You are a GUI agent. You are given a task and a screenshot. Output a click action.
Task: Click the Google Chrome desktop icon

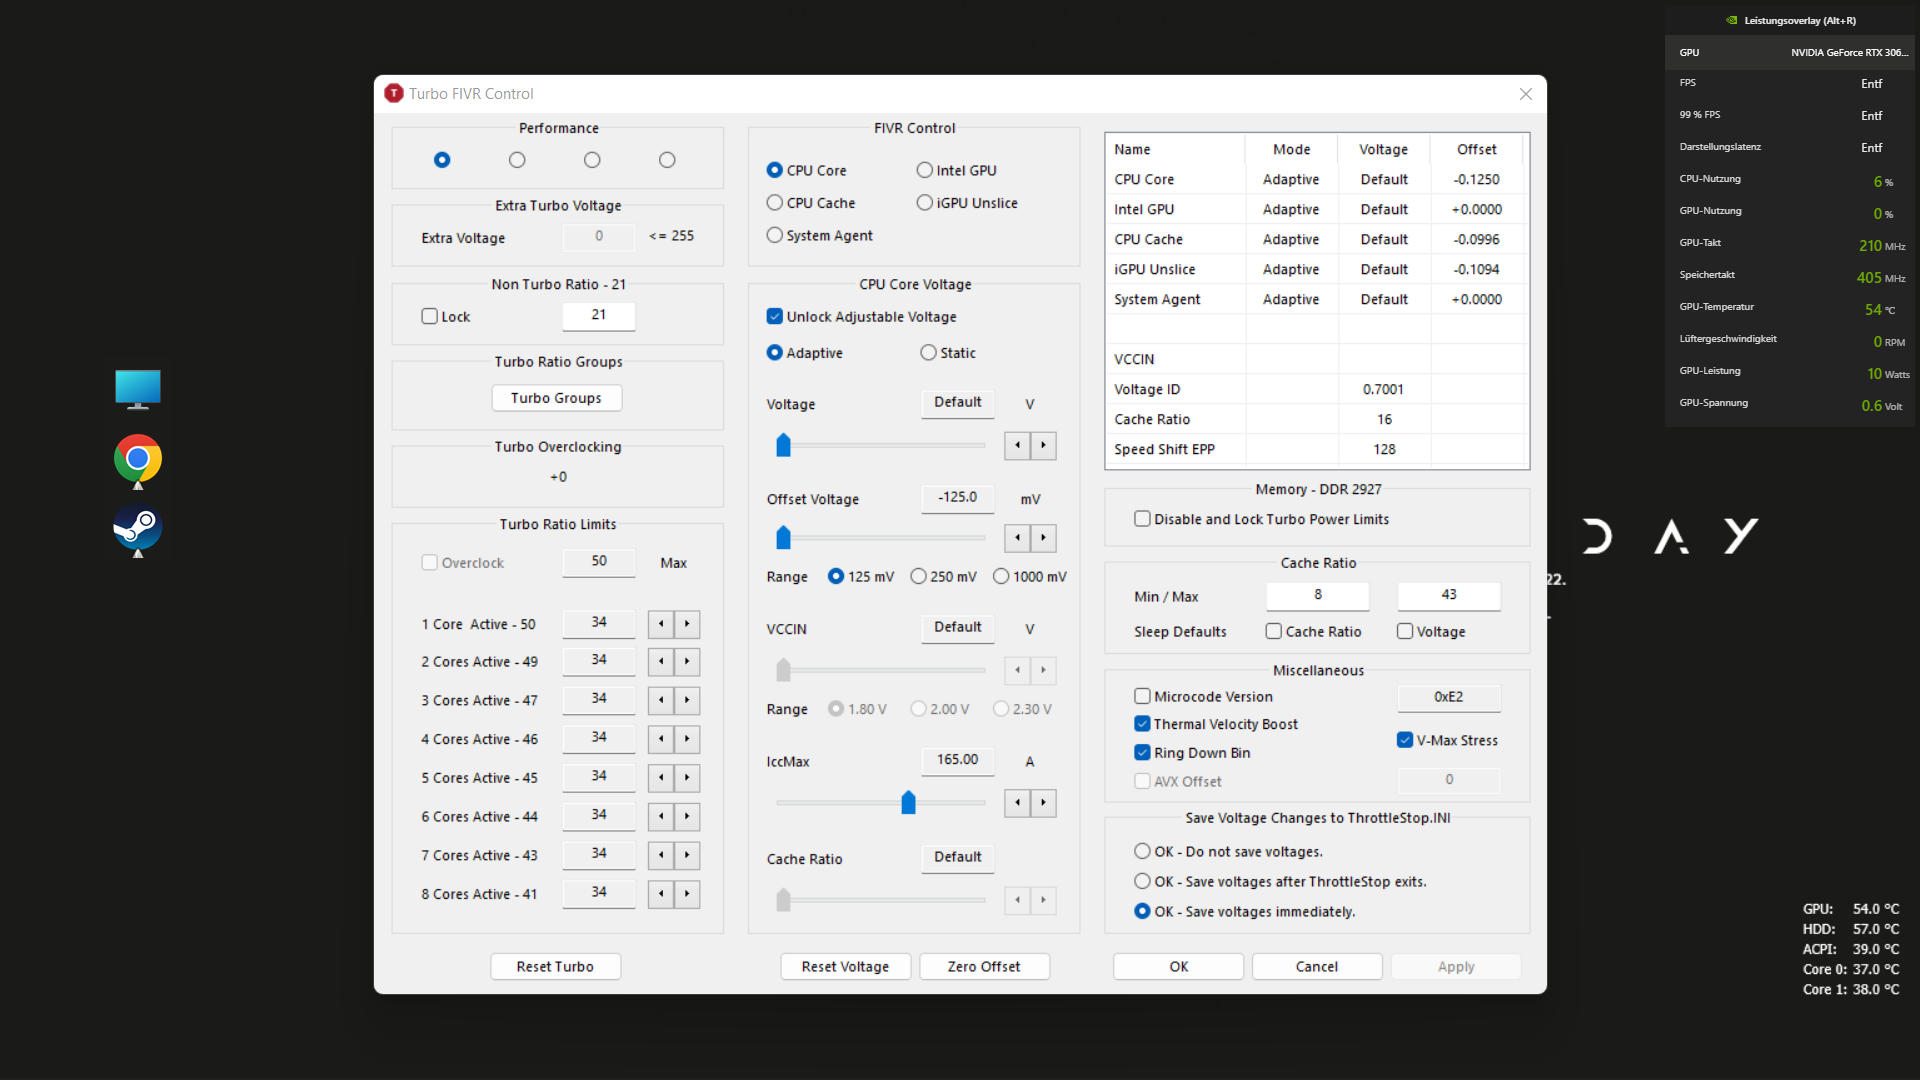click(x=138, y=459)
